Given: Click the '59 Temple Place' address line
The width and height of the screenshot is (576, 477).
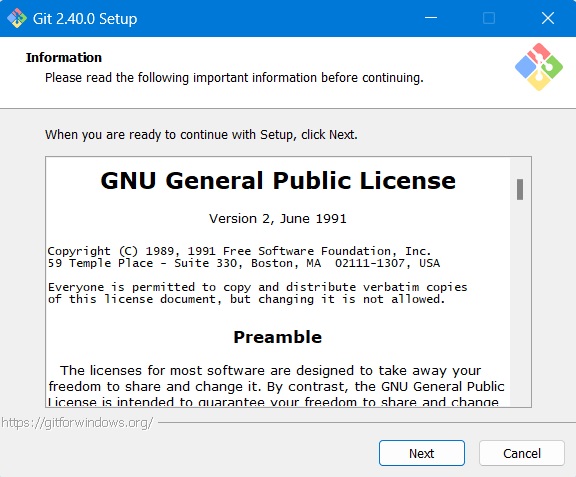Looking at the screenshot, I should (244, 263).
